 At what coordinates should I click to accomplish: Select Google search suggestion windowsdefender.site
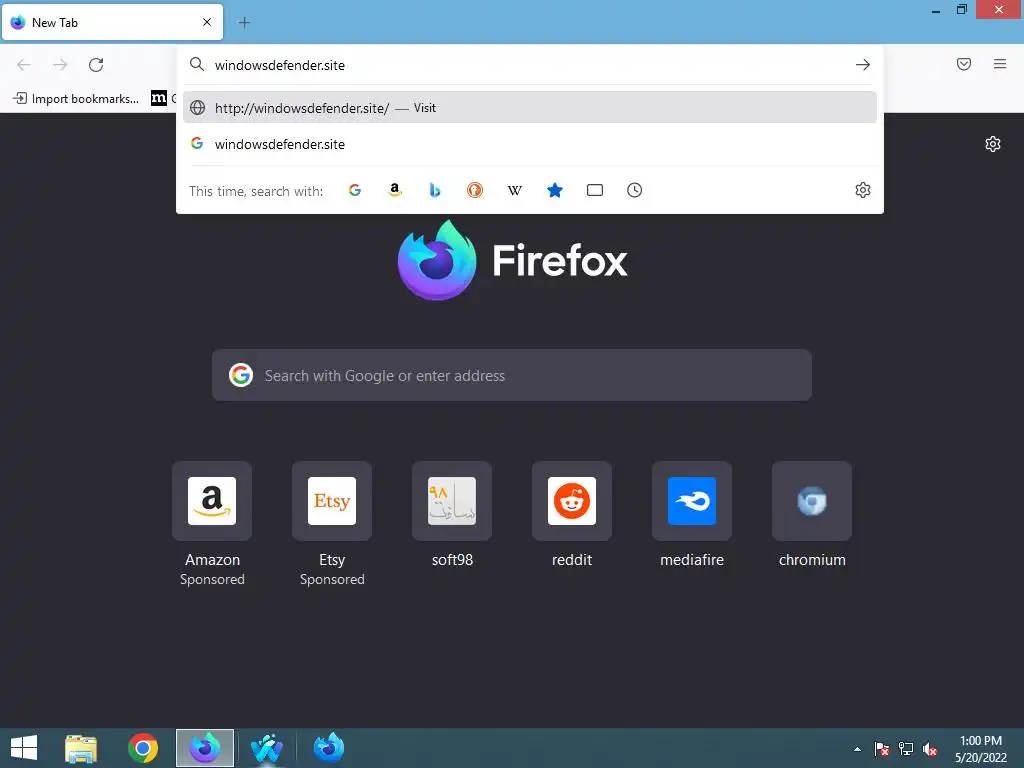[x=530, y=144]
